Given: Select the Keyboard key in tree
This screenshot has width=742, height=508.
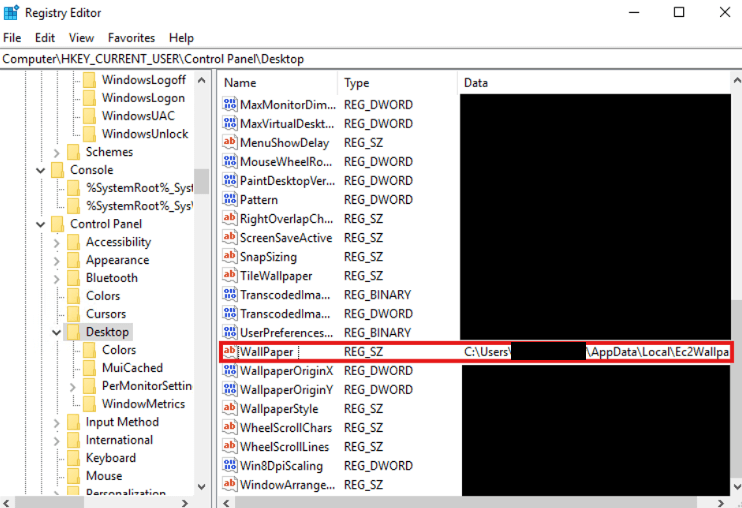Looking at the screenshot, I should point(110,458).
